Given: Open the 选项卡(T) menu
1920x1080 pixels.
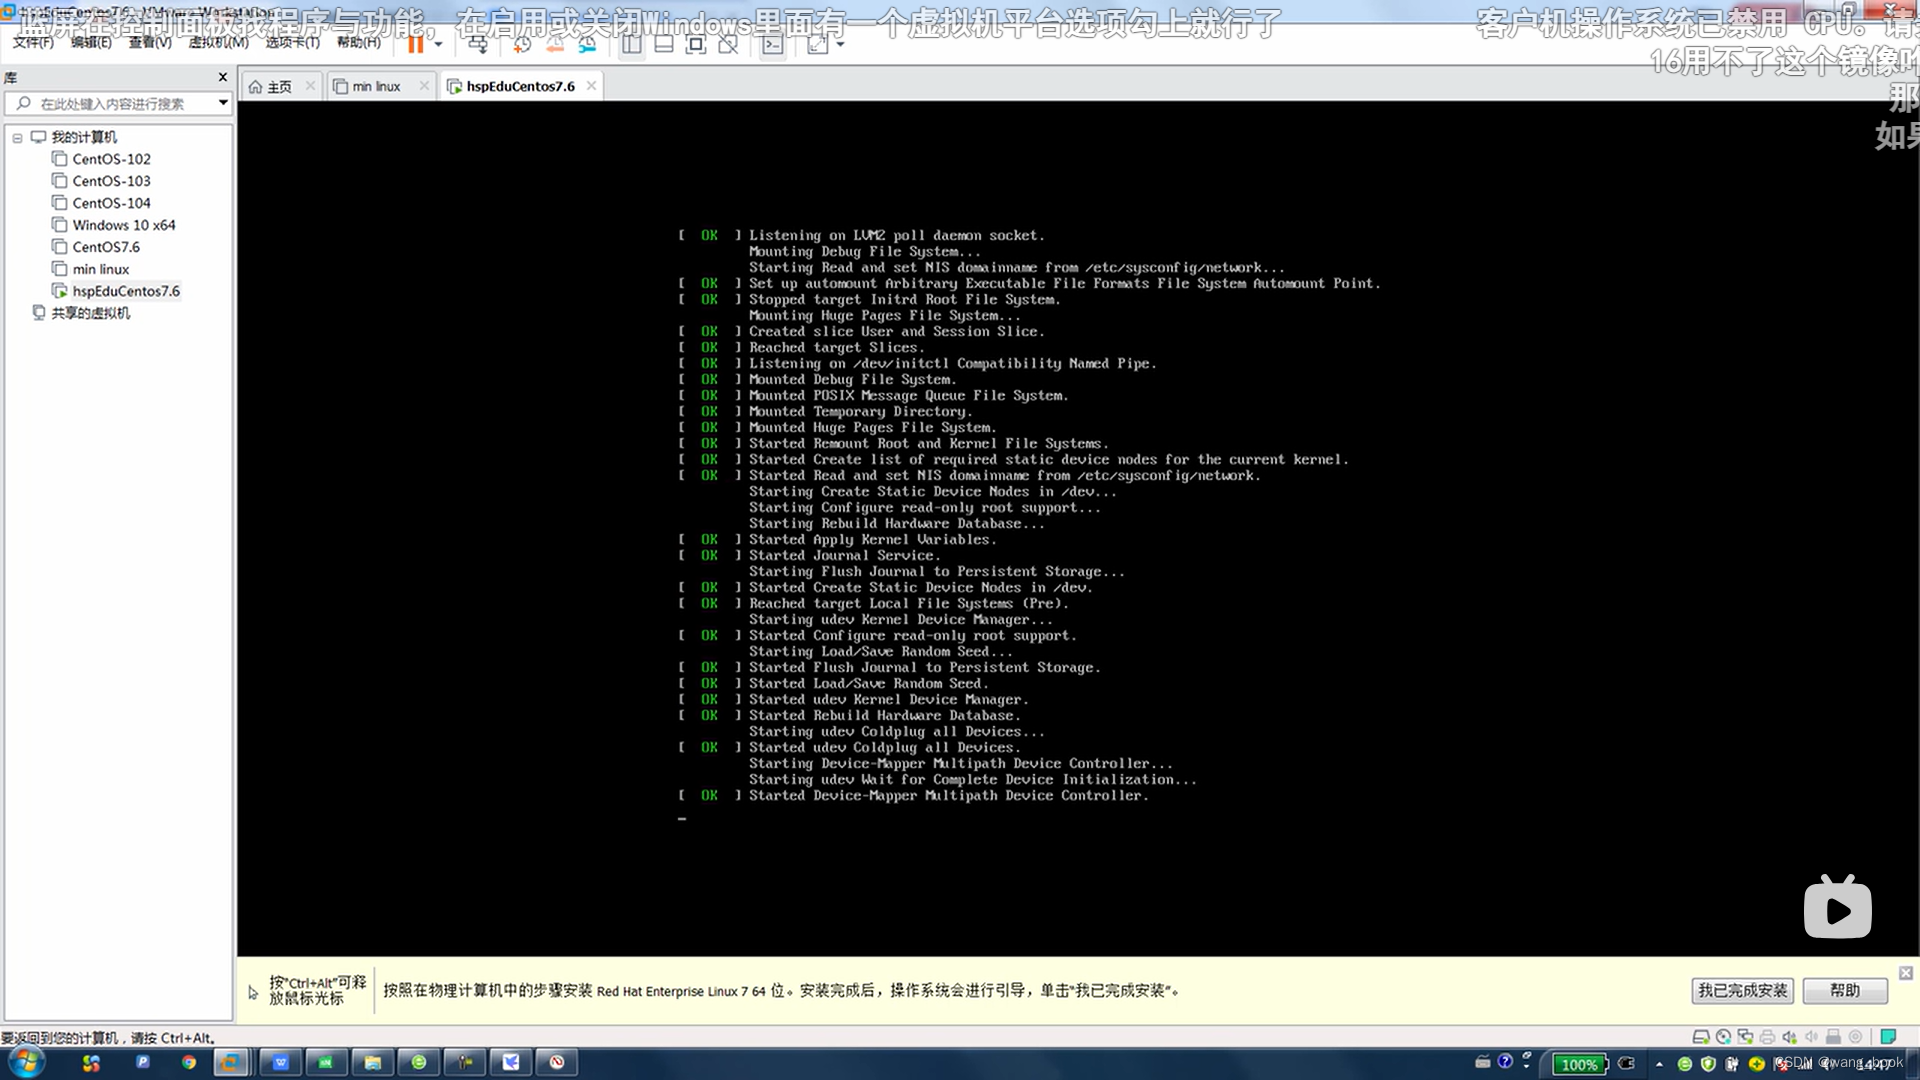Looking at the screenshot, I should (x=292, y=42).
